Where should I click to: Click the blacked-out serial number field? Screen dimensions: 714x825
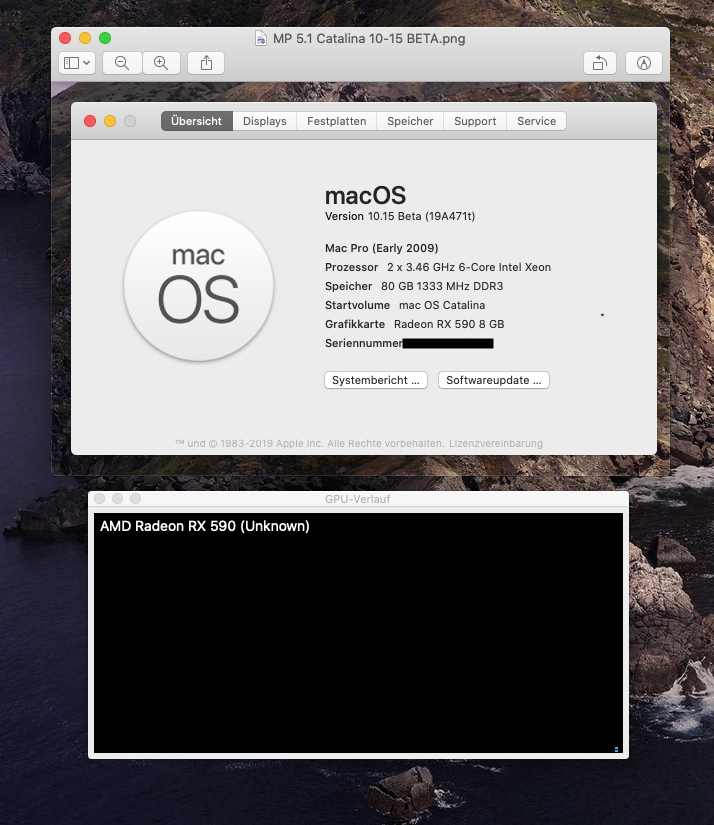(448, 344)
